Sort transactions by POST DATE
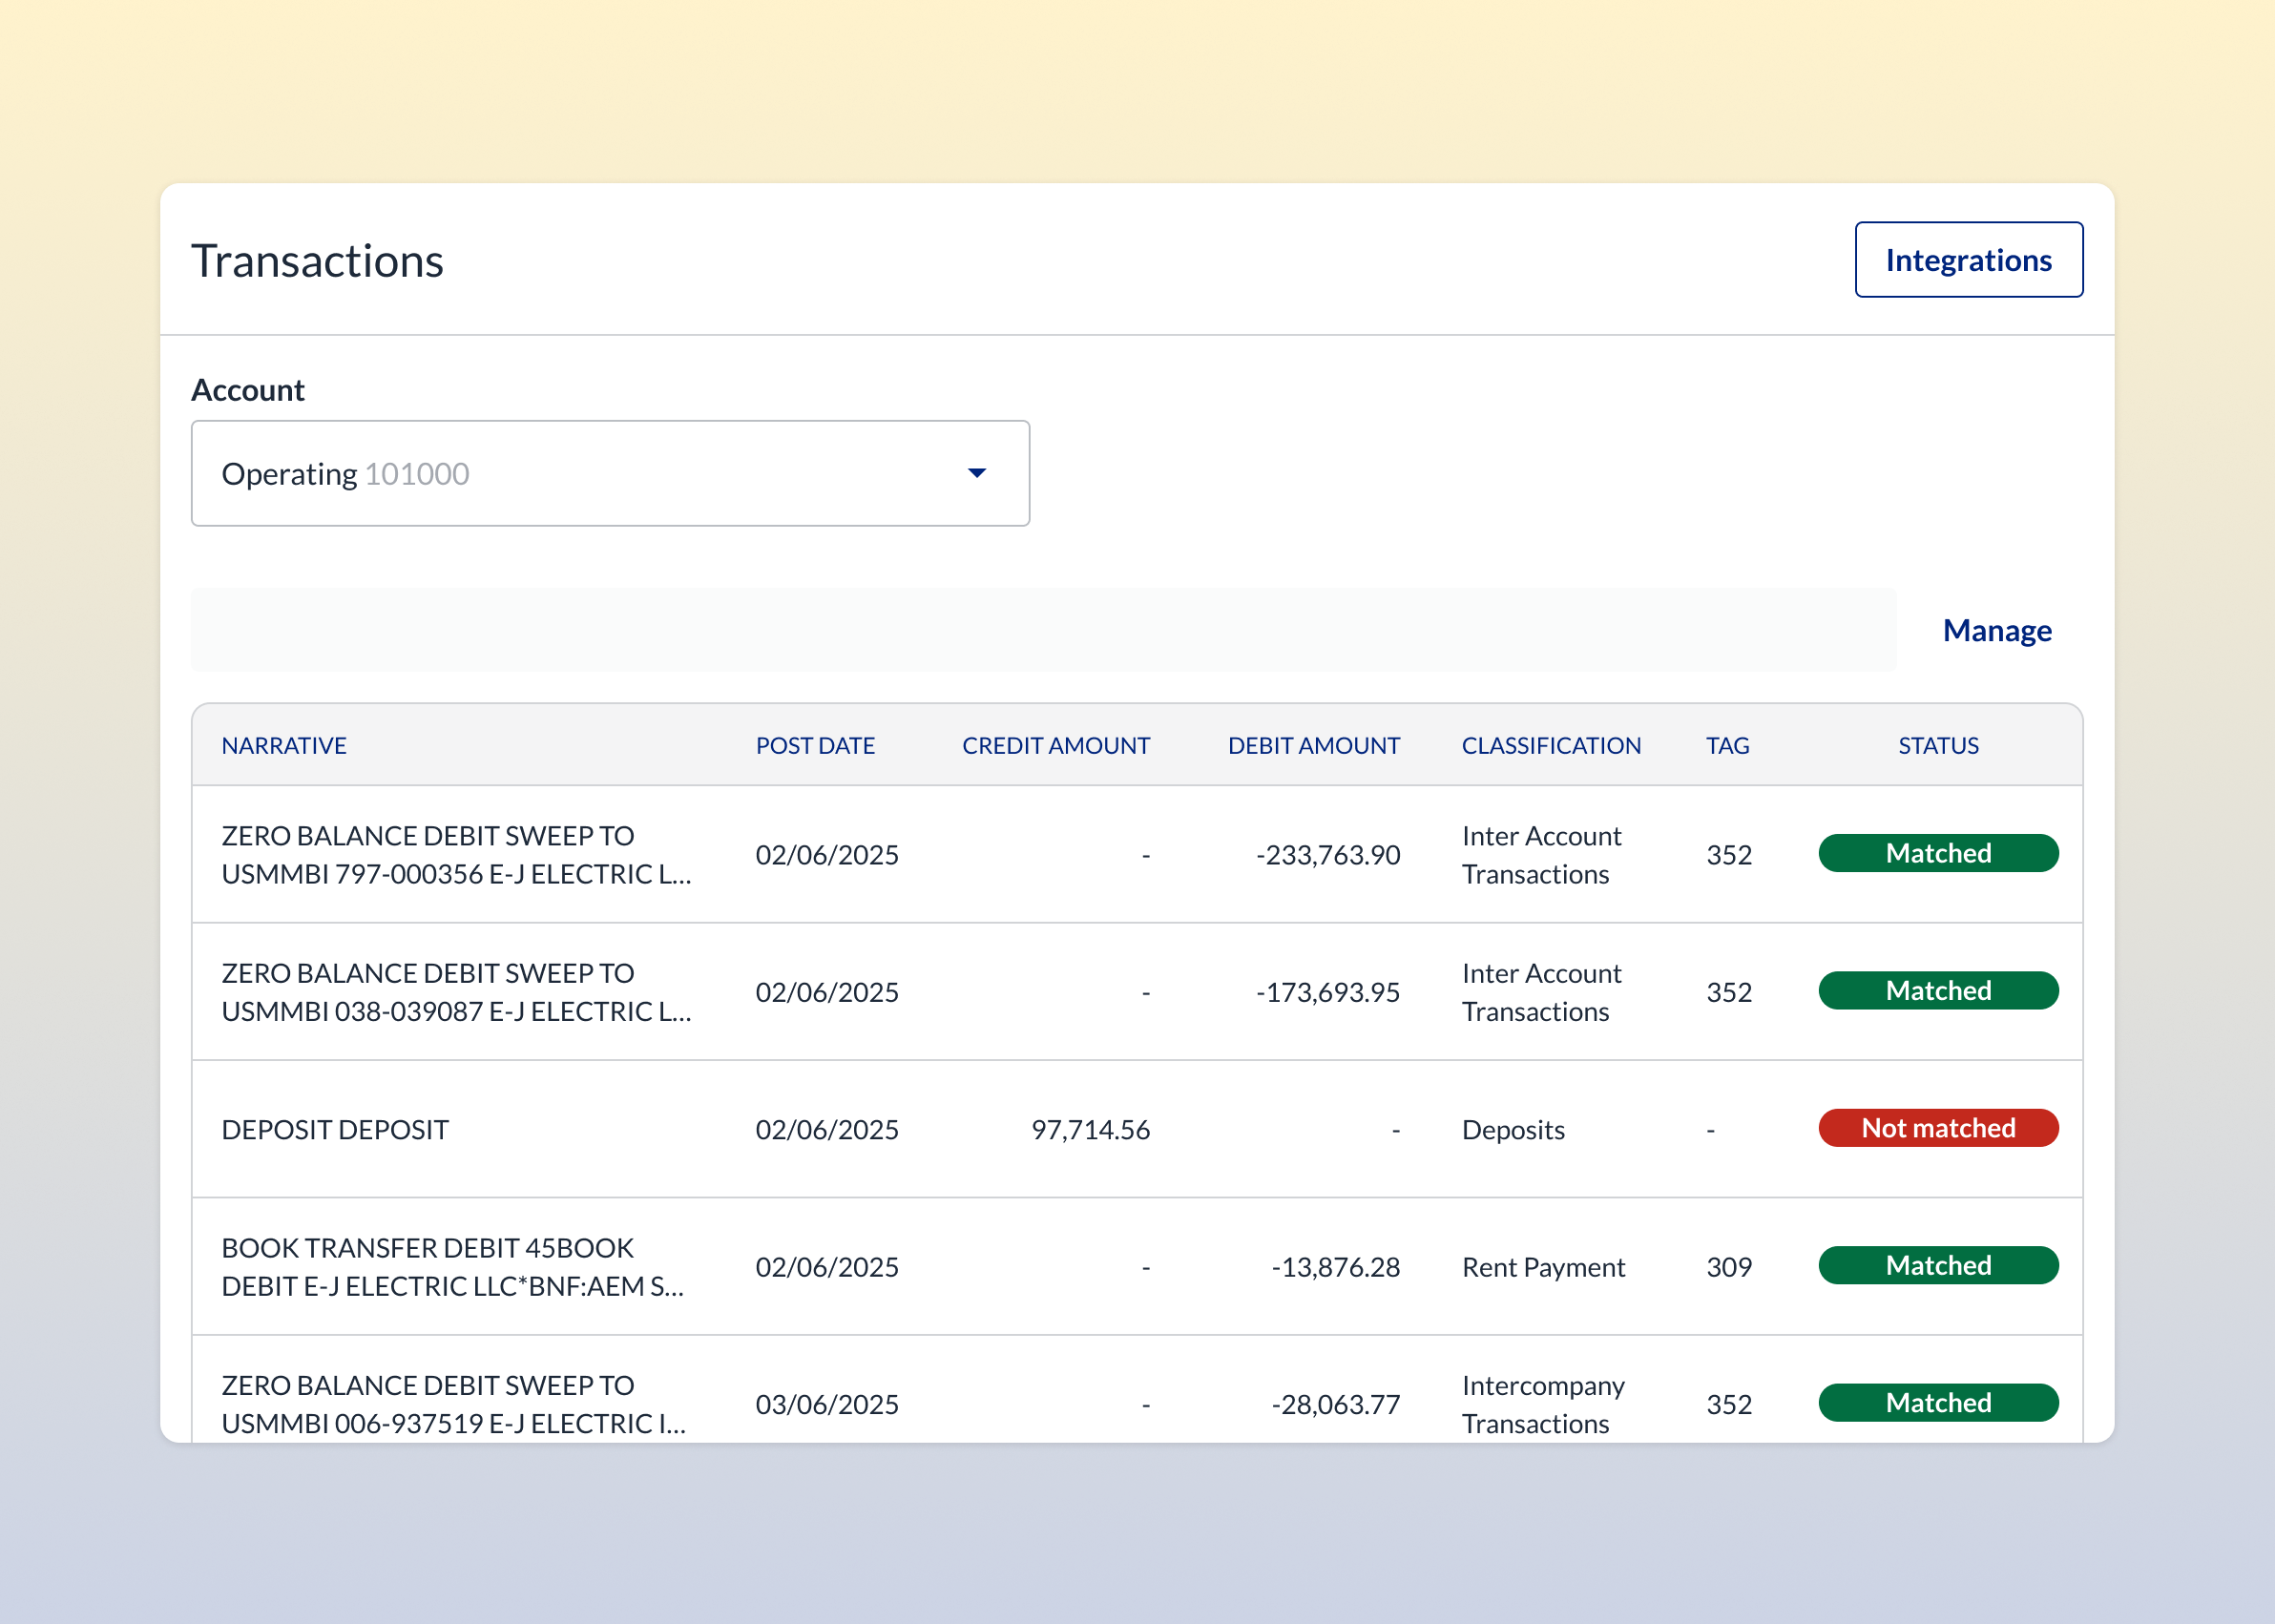The height and width of the screenshot is (1624, 2275). 815,745
